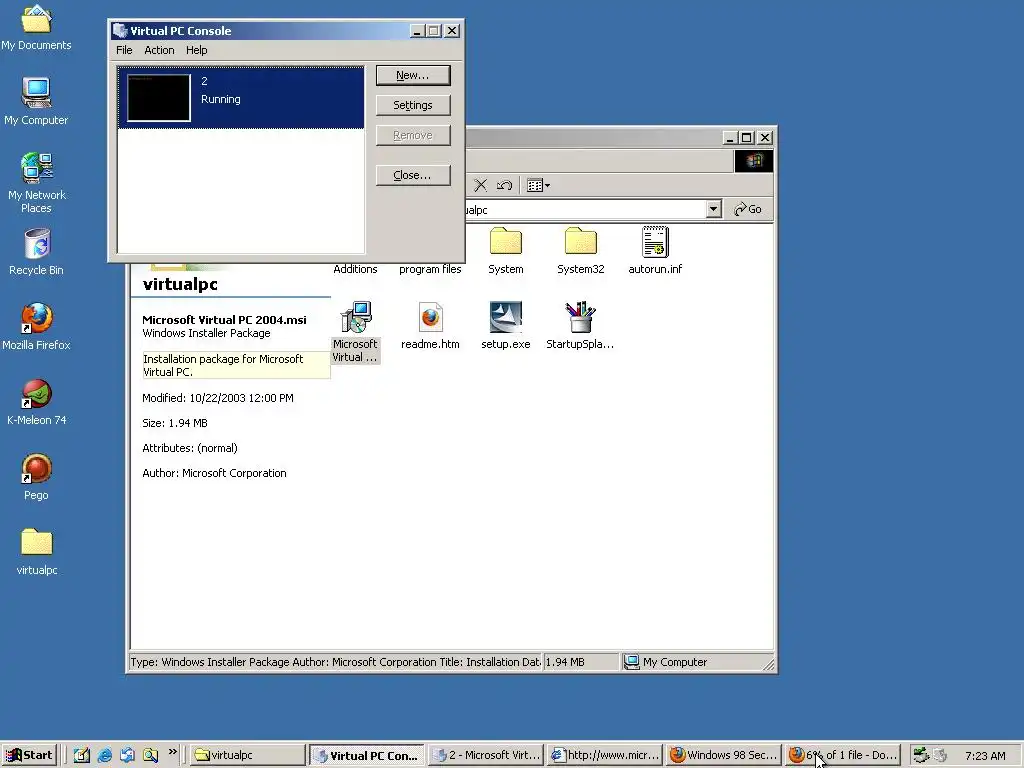This screenshot has width=1024, height=768.
Task: Select the running virtual machine thumbnail
Action: (x=159, y=98)
